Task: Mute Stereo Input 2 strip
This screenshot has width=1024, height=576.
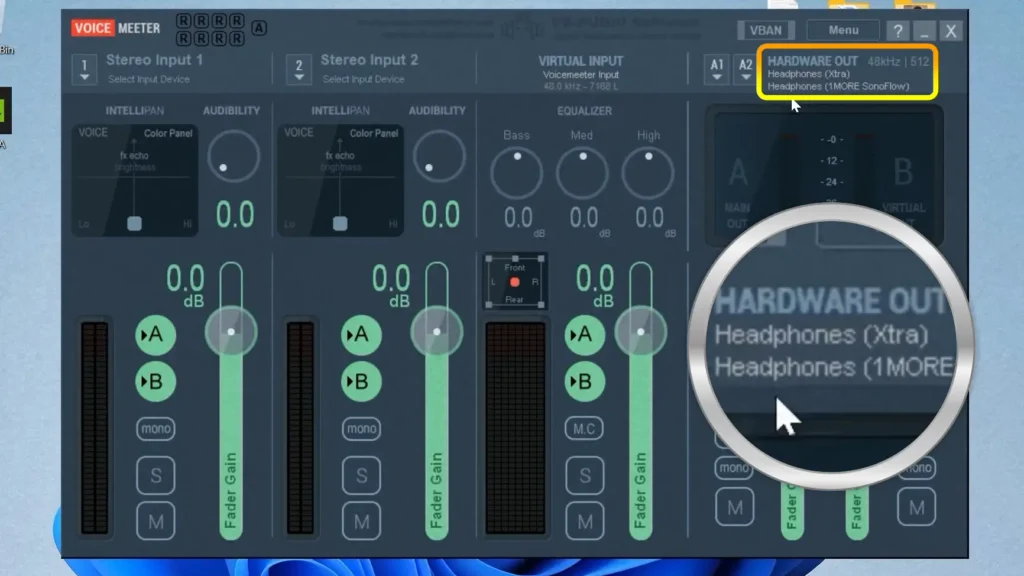Action: pyautogui.click(x=361, y=521)
